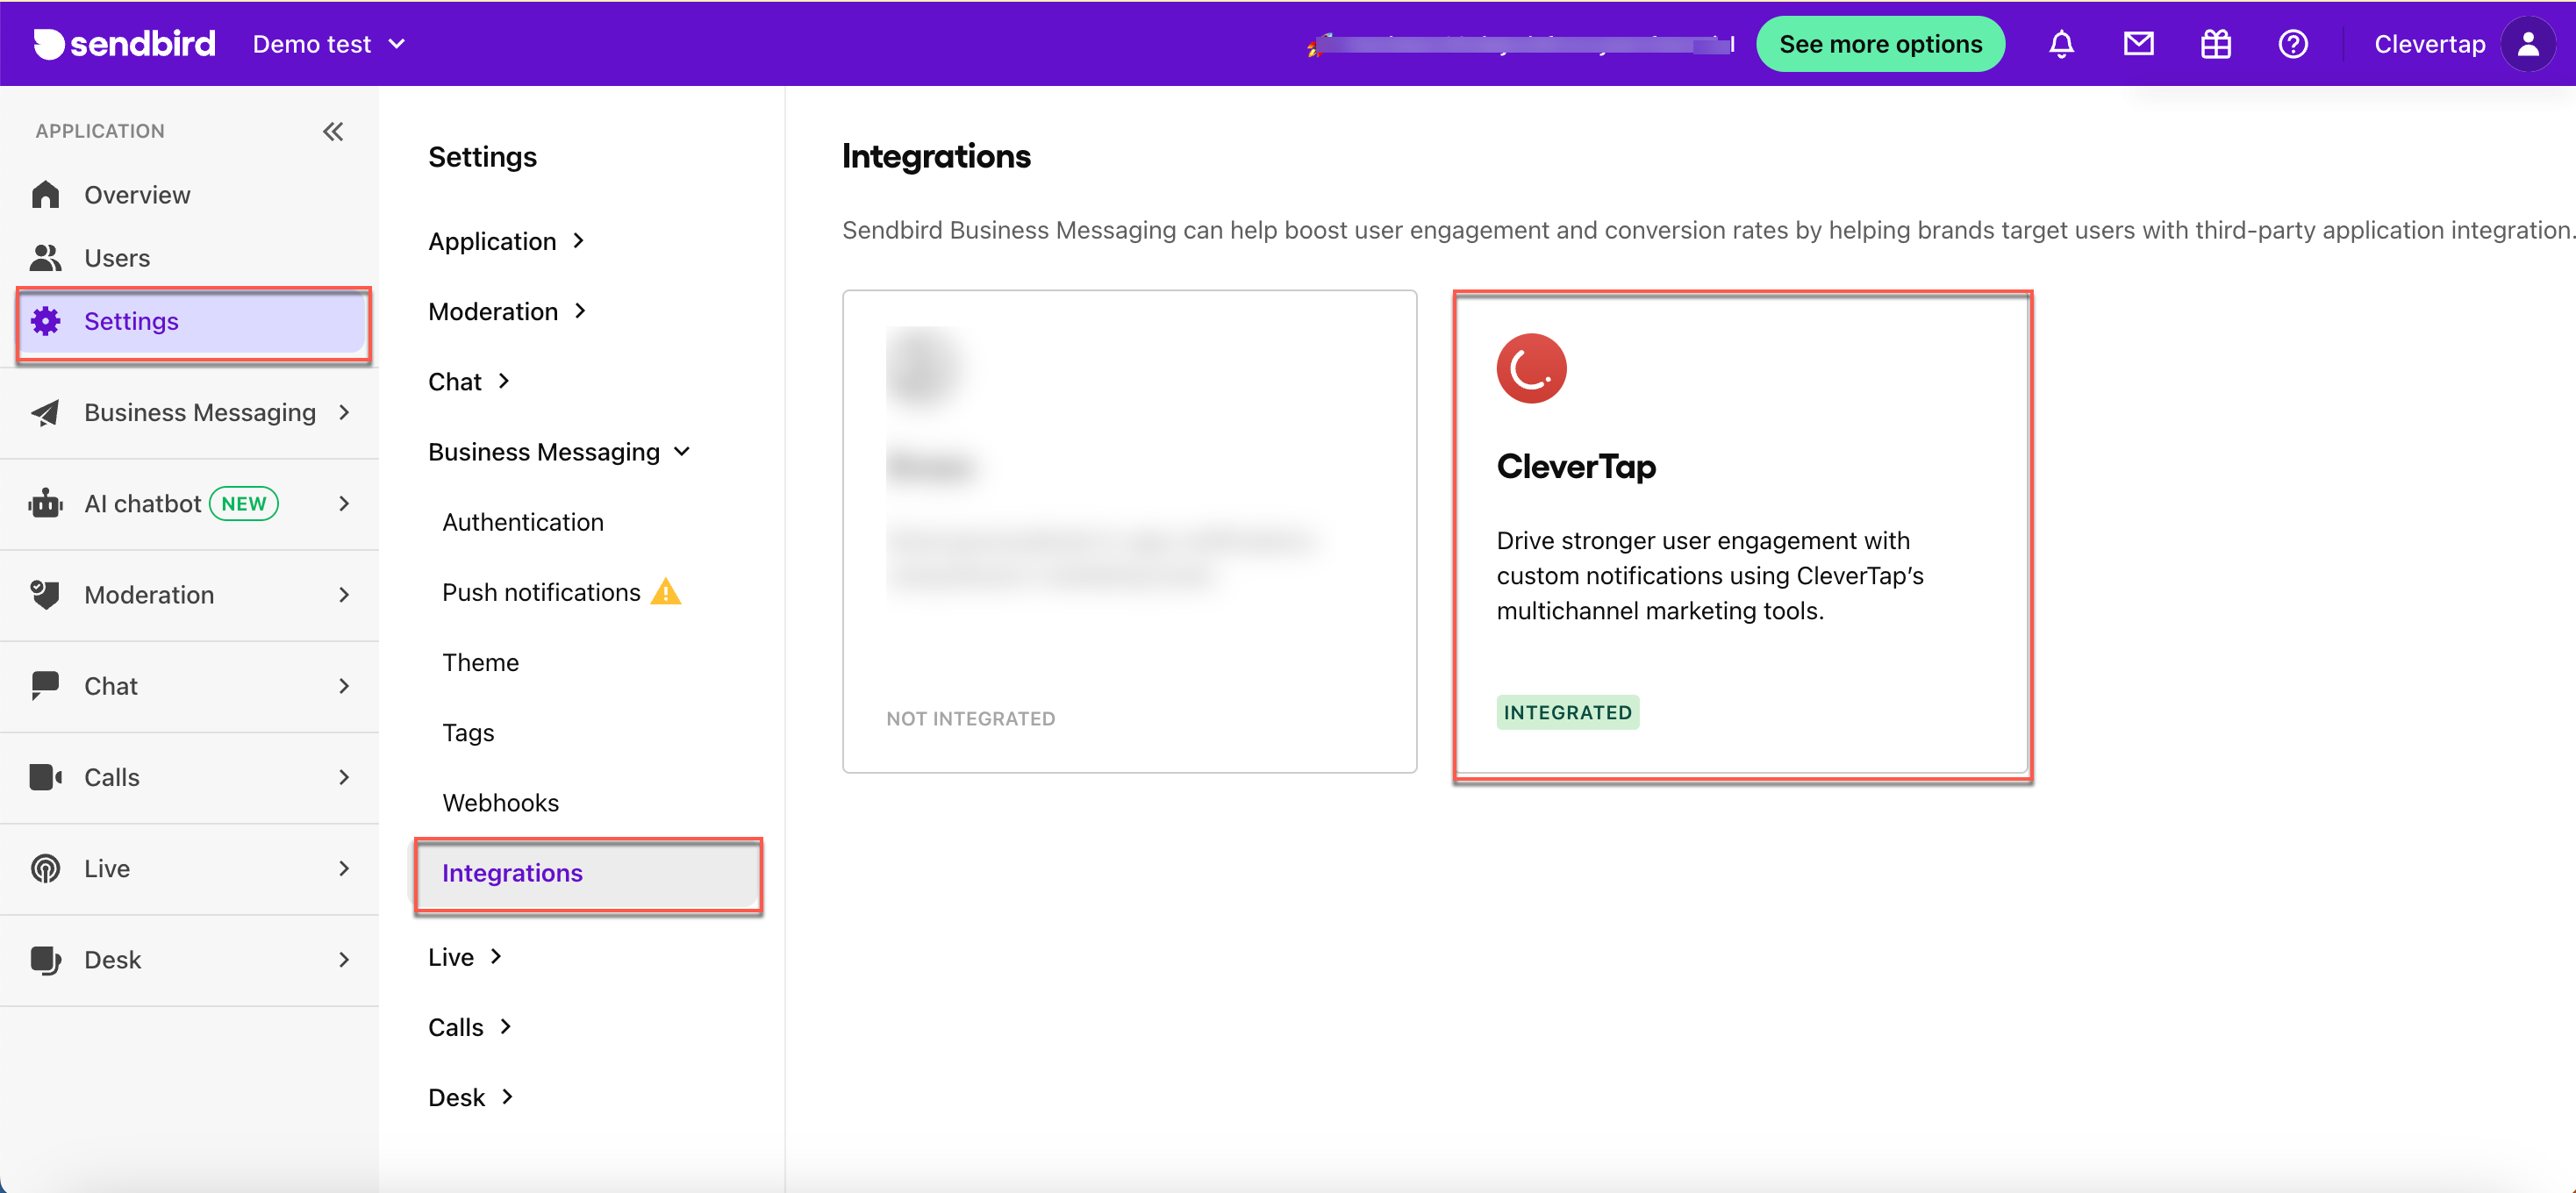
Task: Click the Clevertap account name
Action: pos(2429,44)
